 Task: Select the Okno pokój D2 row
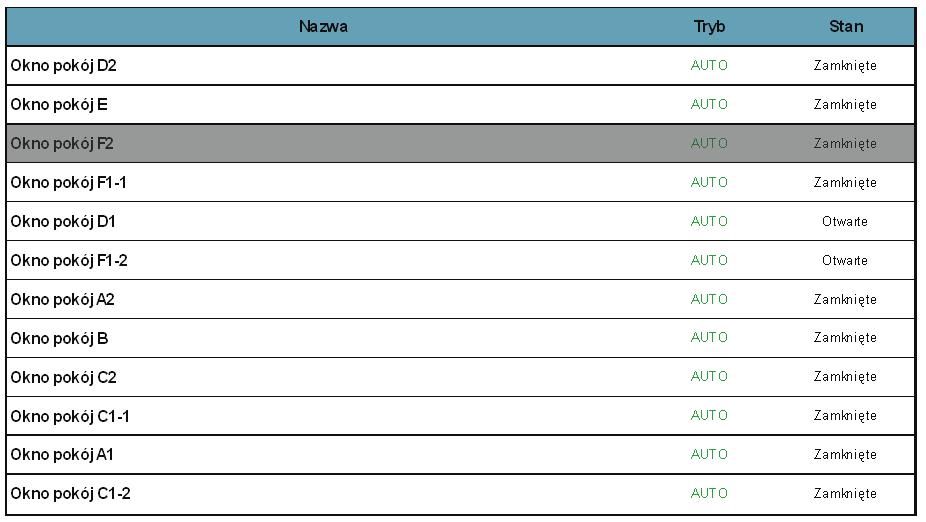click(x=461, y=66)
